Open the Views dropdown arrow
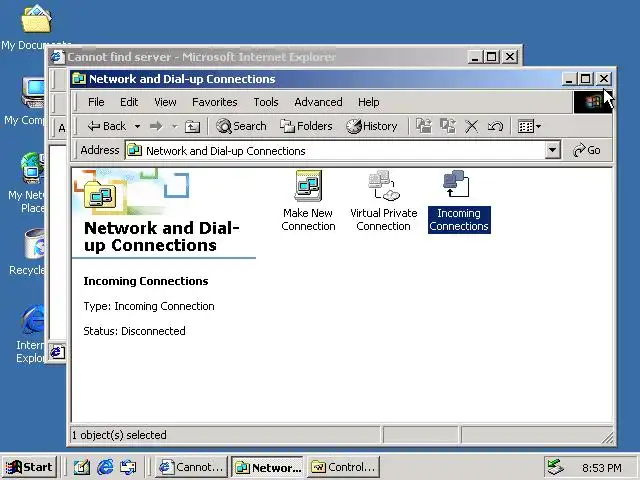 coord(538,127)
